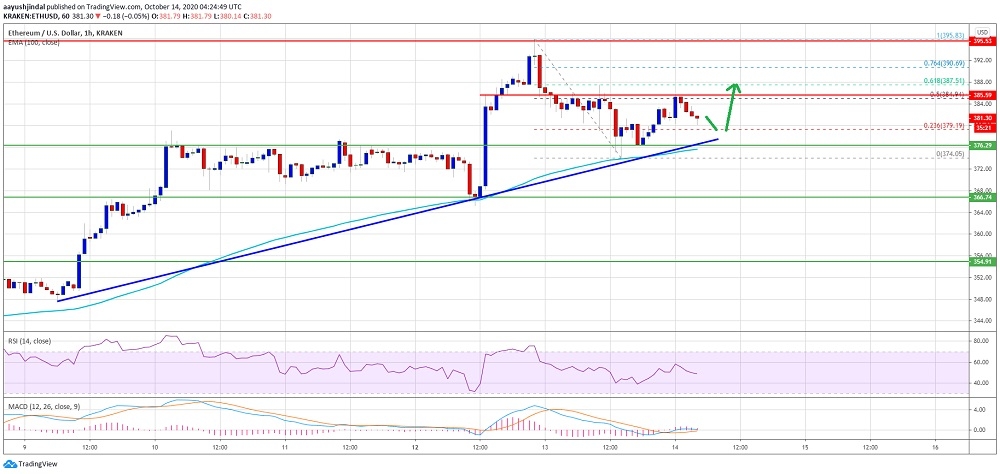The image size is (1000, 474).
Task: Click date 13 on the time axis
Action: pos(545,448)
